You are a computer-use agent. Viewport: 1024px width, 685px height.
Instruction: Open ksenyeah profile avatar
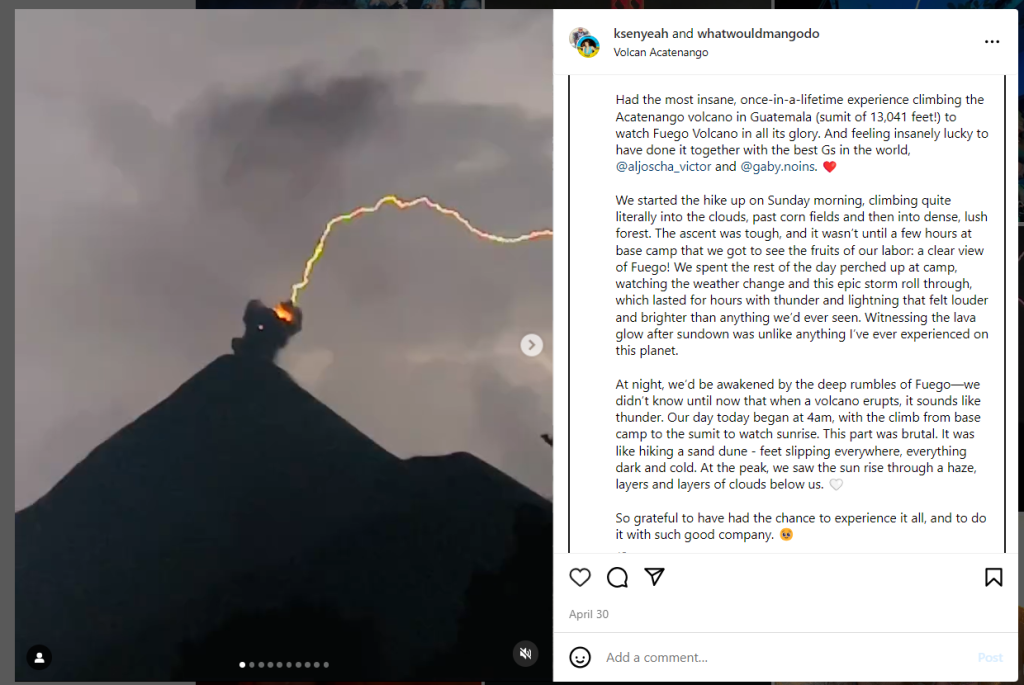point(584,42)
